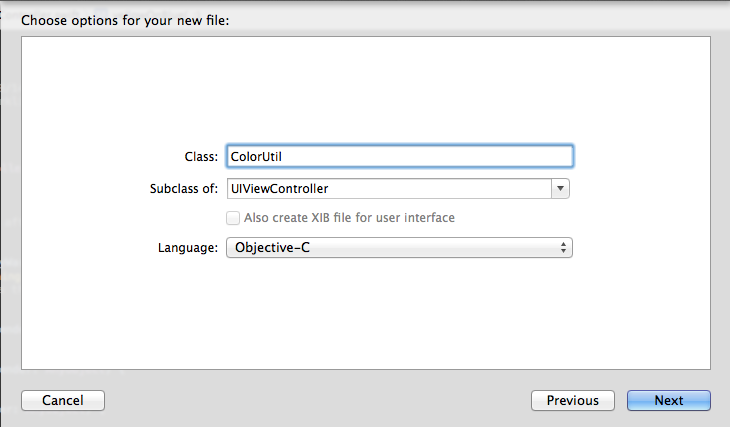Click the triangle icon beside UIViewController
Screen dimensions: 730x427
561,189
